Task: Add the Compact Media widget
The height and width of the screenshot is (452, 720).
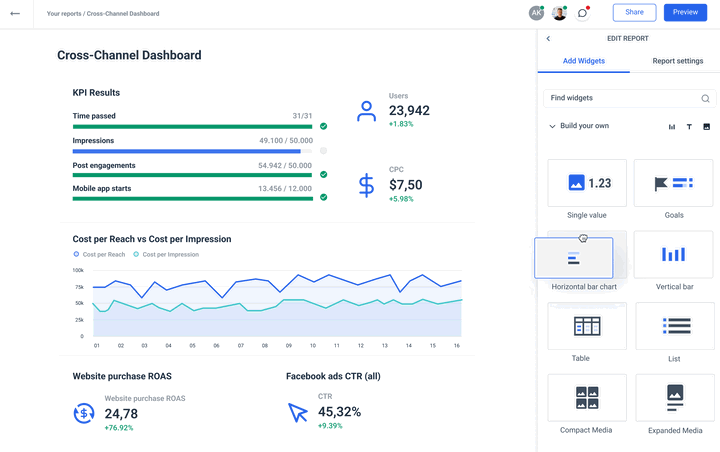Action: pyautogui.click(x=587, y=398)
